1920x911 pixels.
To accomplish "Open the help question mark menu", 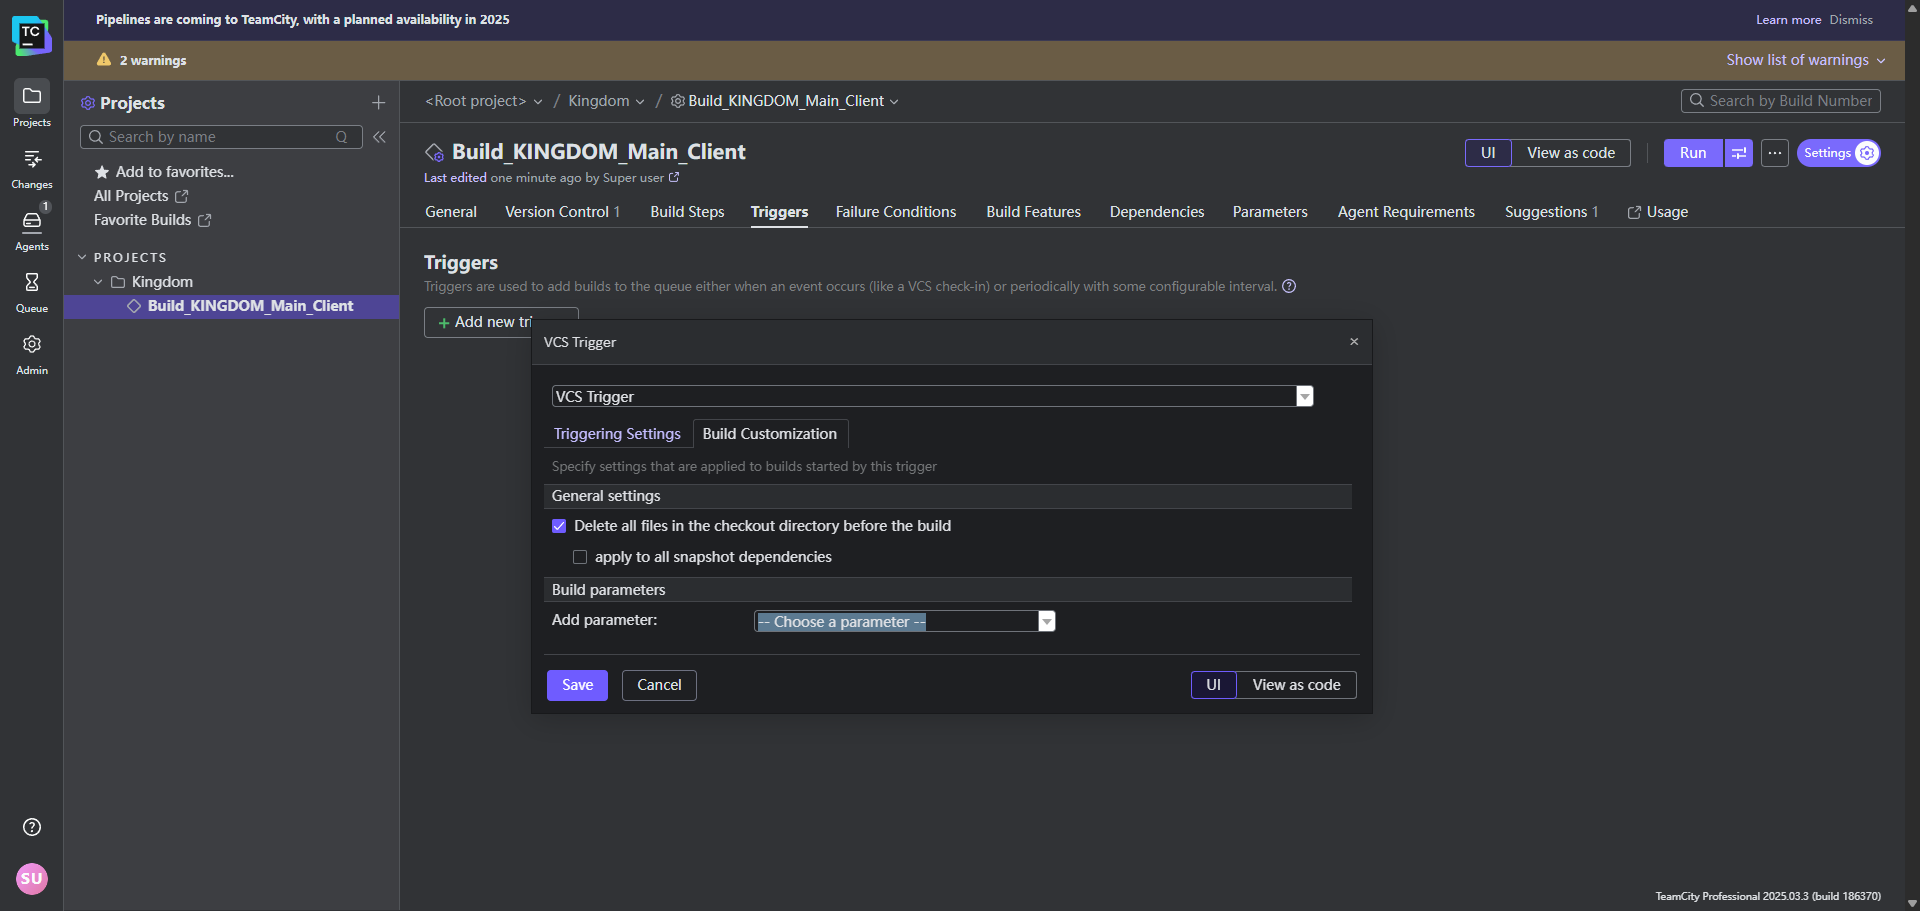I will pos(32,827).
